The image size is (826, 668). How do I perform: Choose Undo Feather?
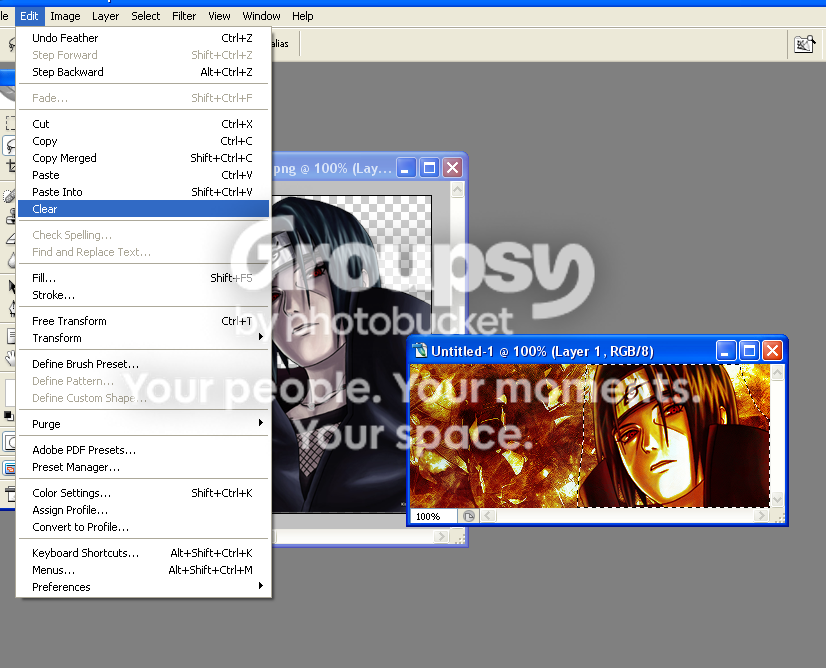[x=143, y=38]
